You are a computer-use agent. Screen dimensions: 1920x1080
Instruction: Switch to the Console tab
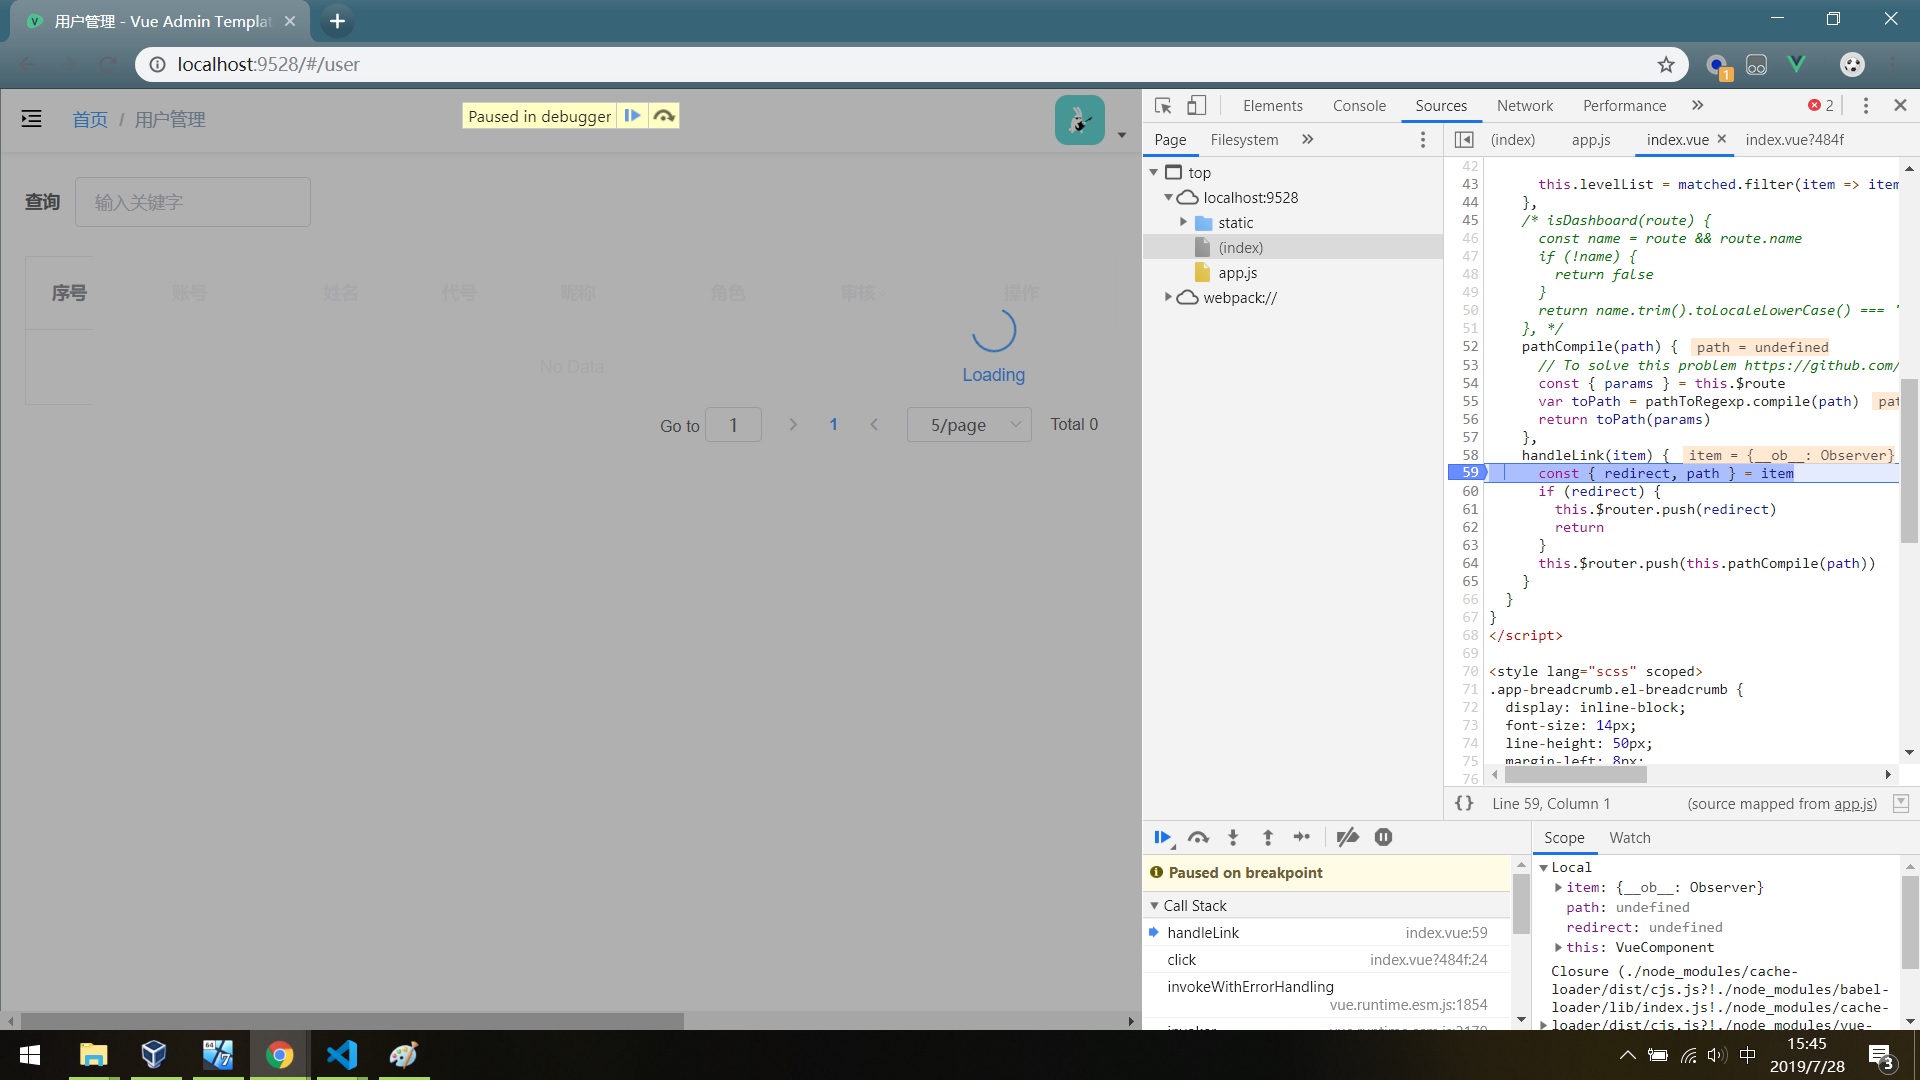pyautogui.click(x=1359, y=106)
